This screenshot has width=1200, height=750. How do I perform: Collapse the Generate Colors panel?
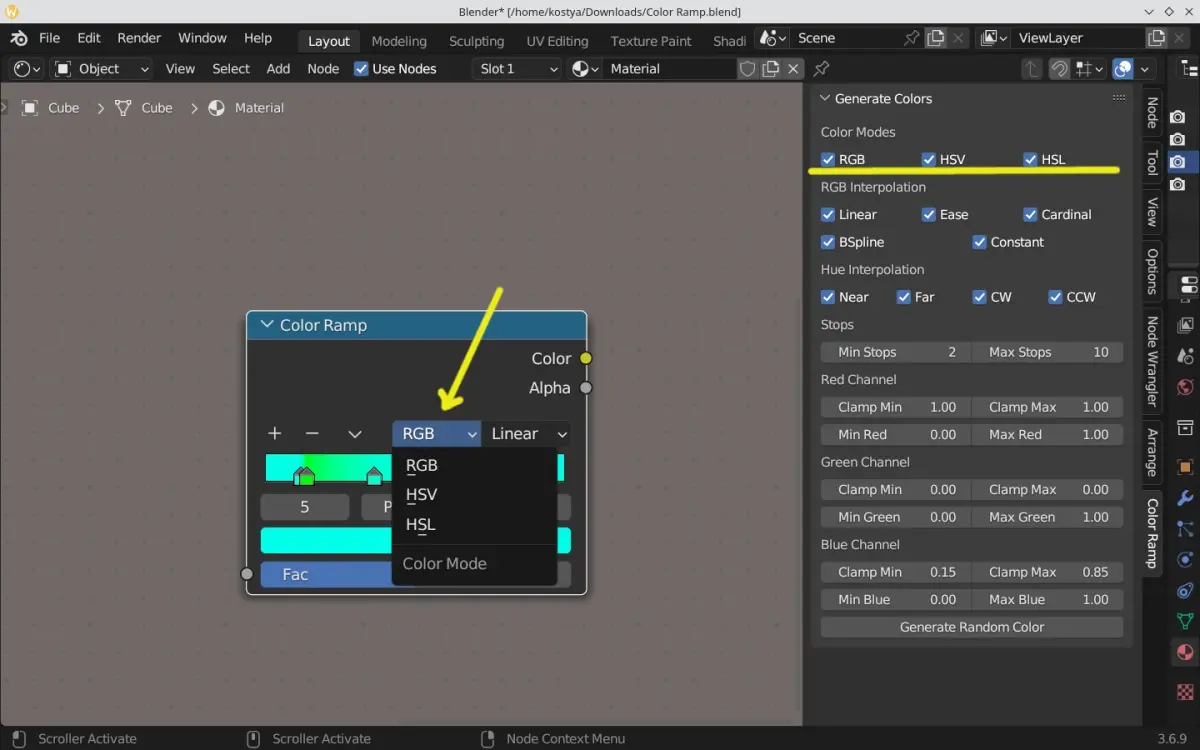825,99
